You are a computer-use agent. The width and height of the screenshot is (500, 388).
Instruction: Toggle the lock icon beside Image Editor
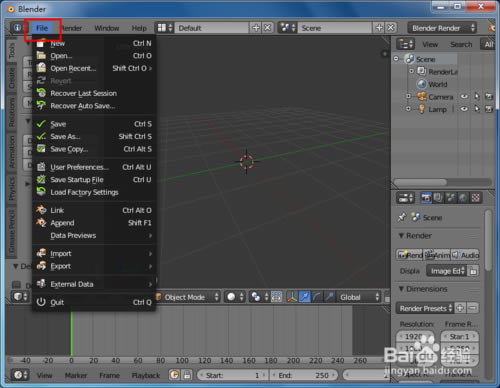[x=473, y=271]
